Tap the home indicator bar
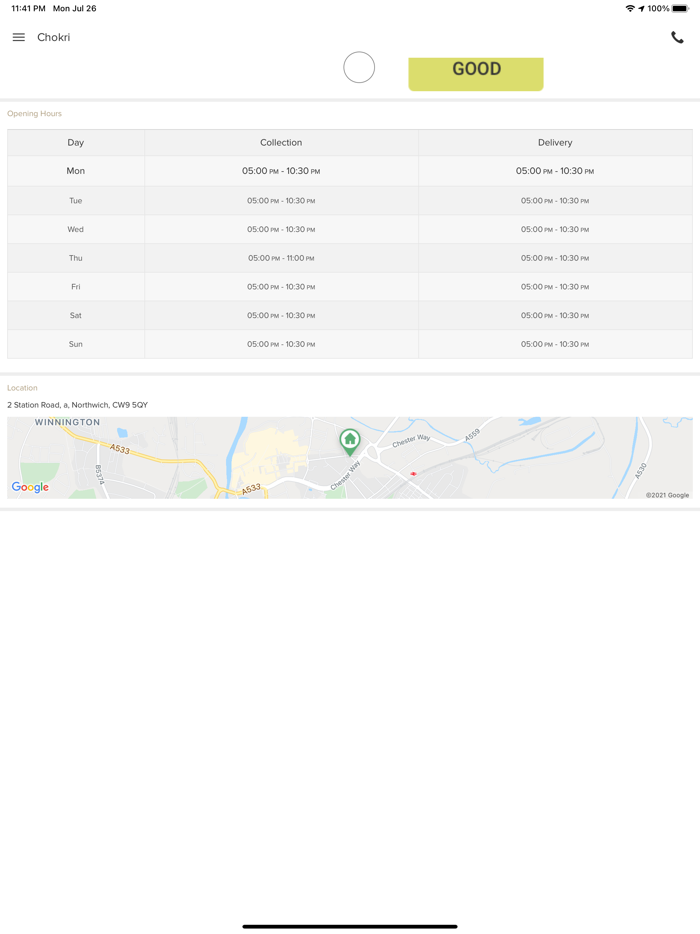700x934 pixels. click(350, 926)
